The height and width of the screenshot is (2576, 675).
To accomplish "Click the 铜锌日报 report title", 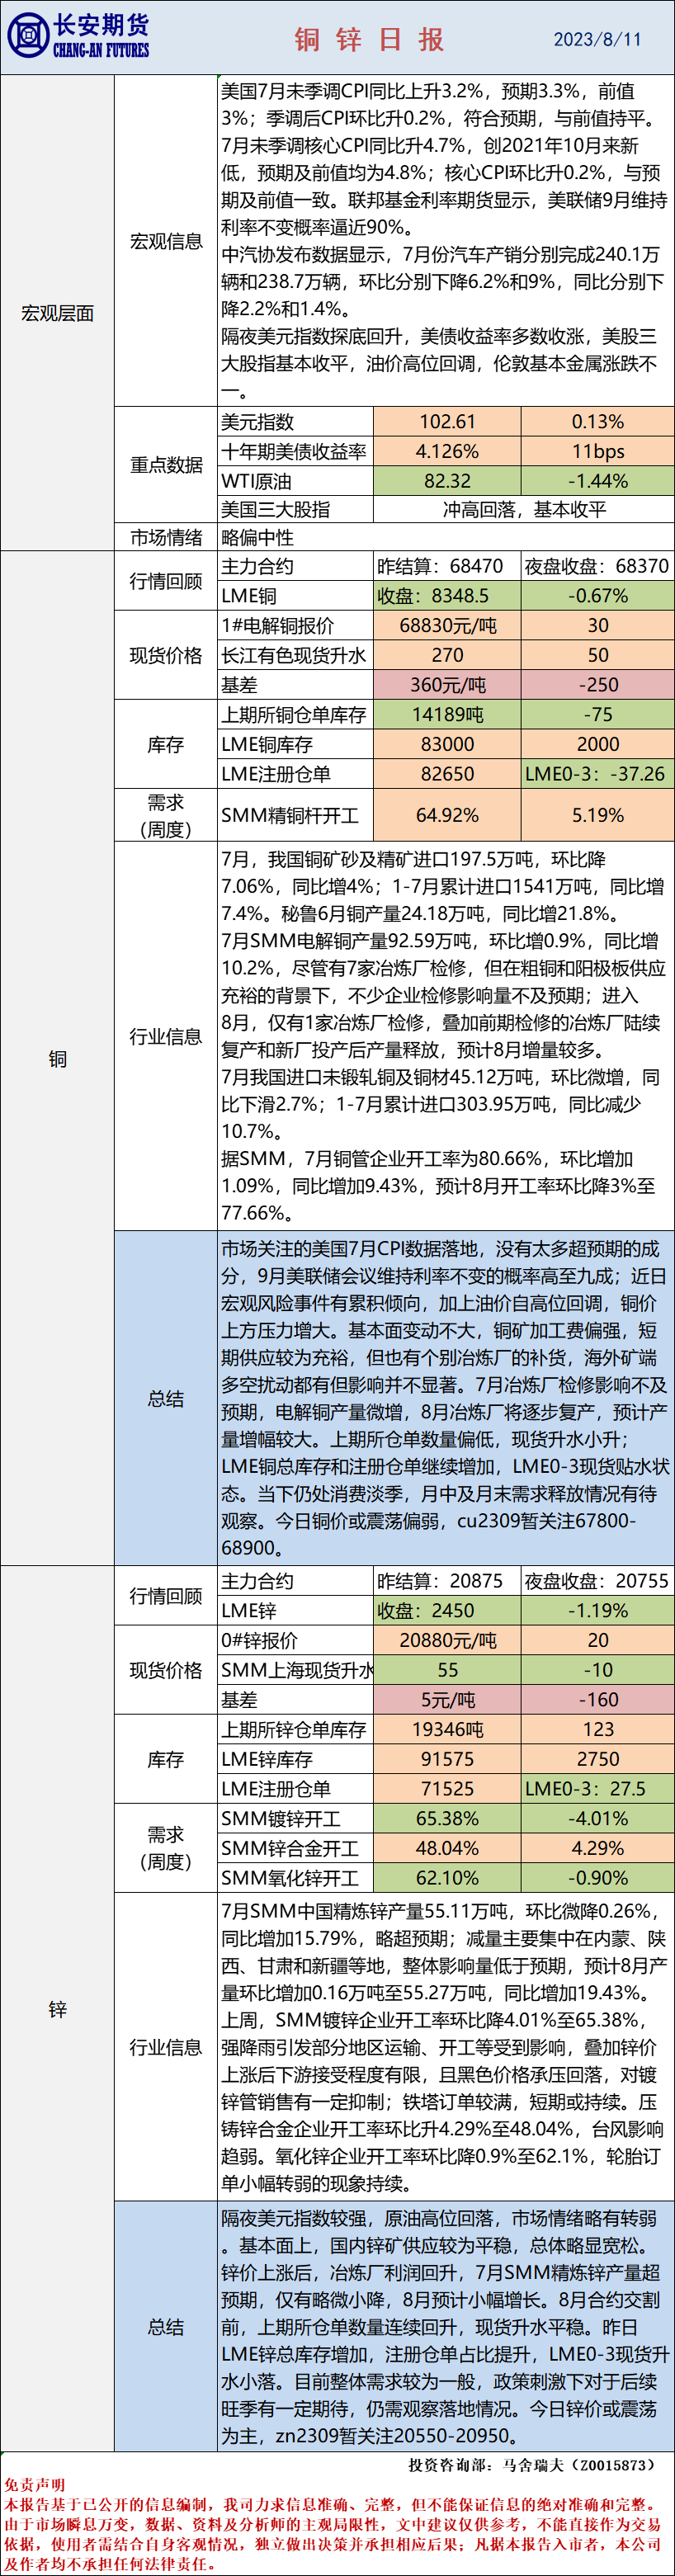I will tap(369, 39).
